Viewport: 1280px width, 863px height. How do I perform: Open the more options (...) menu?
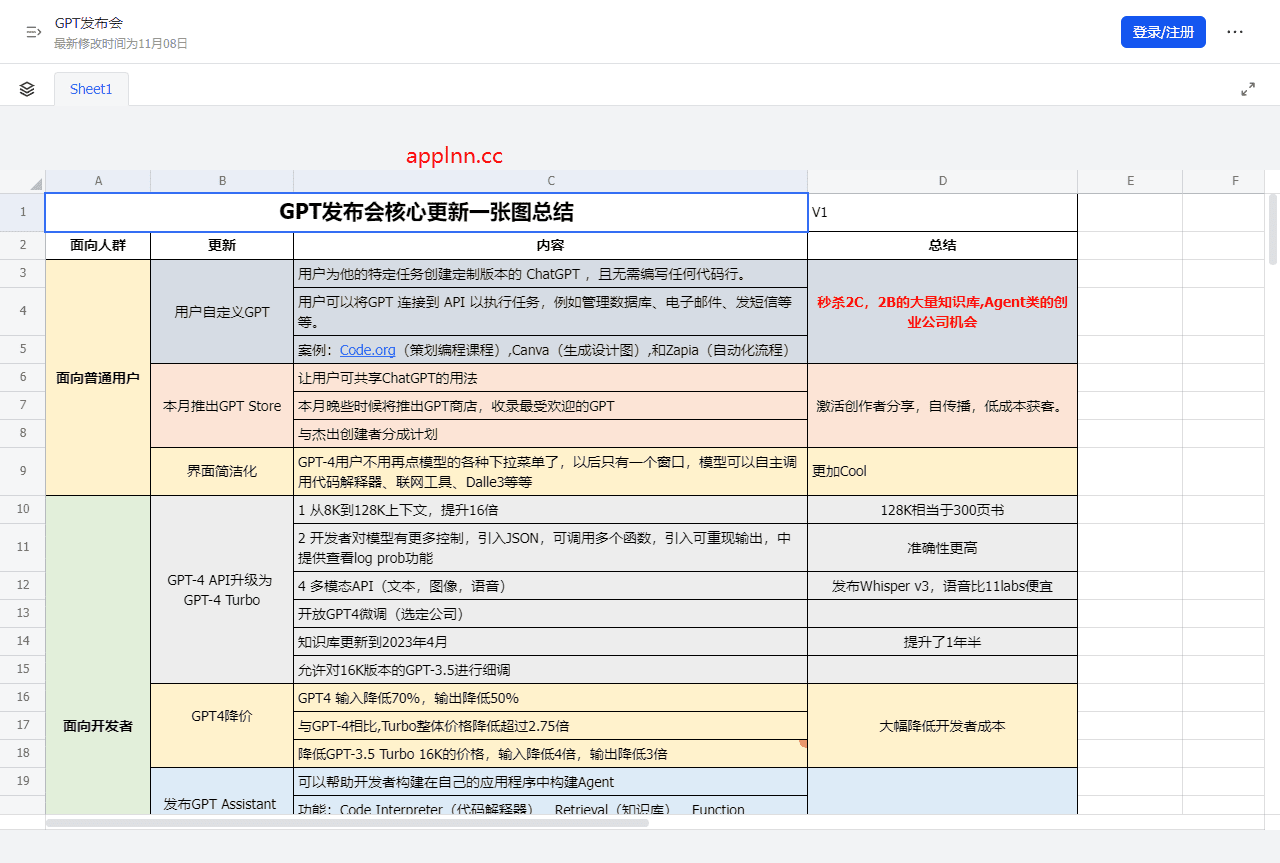[1235, 31]
